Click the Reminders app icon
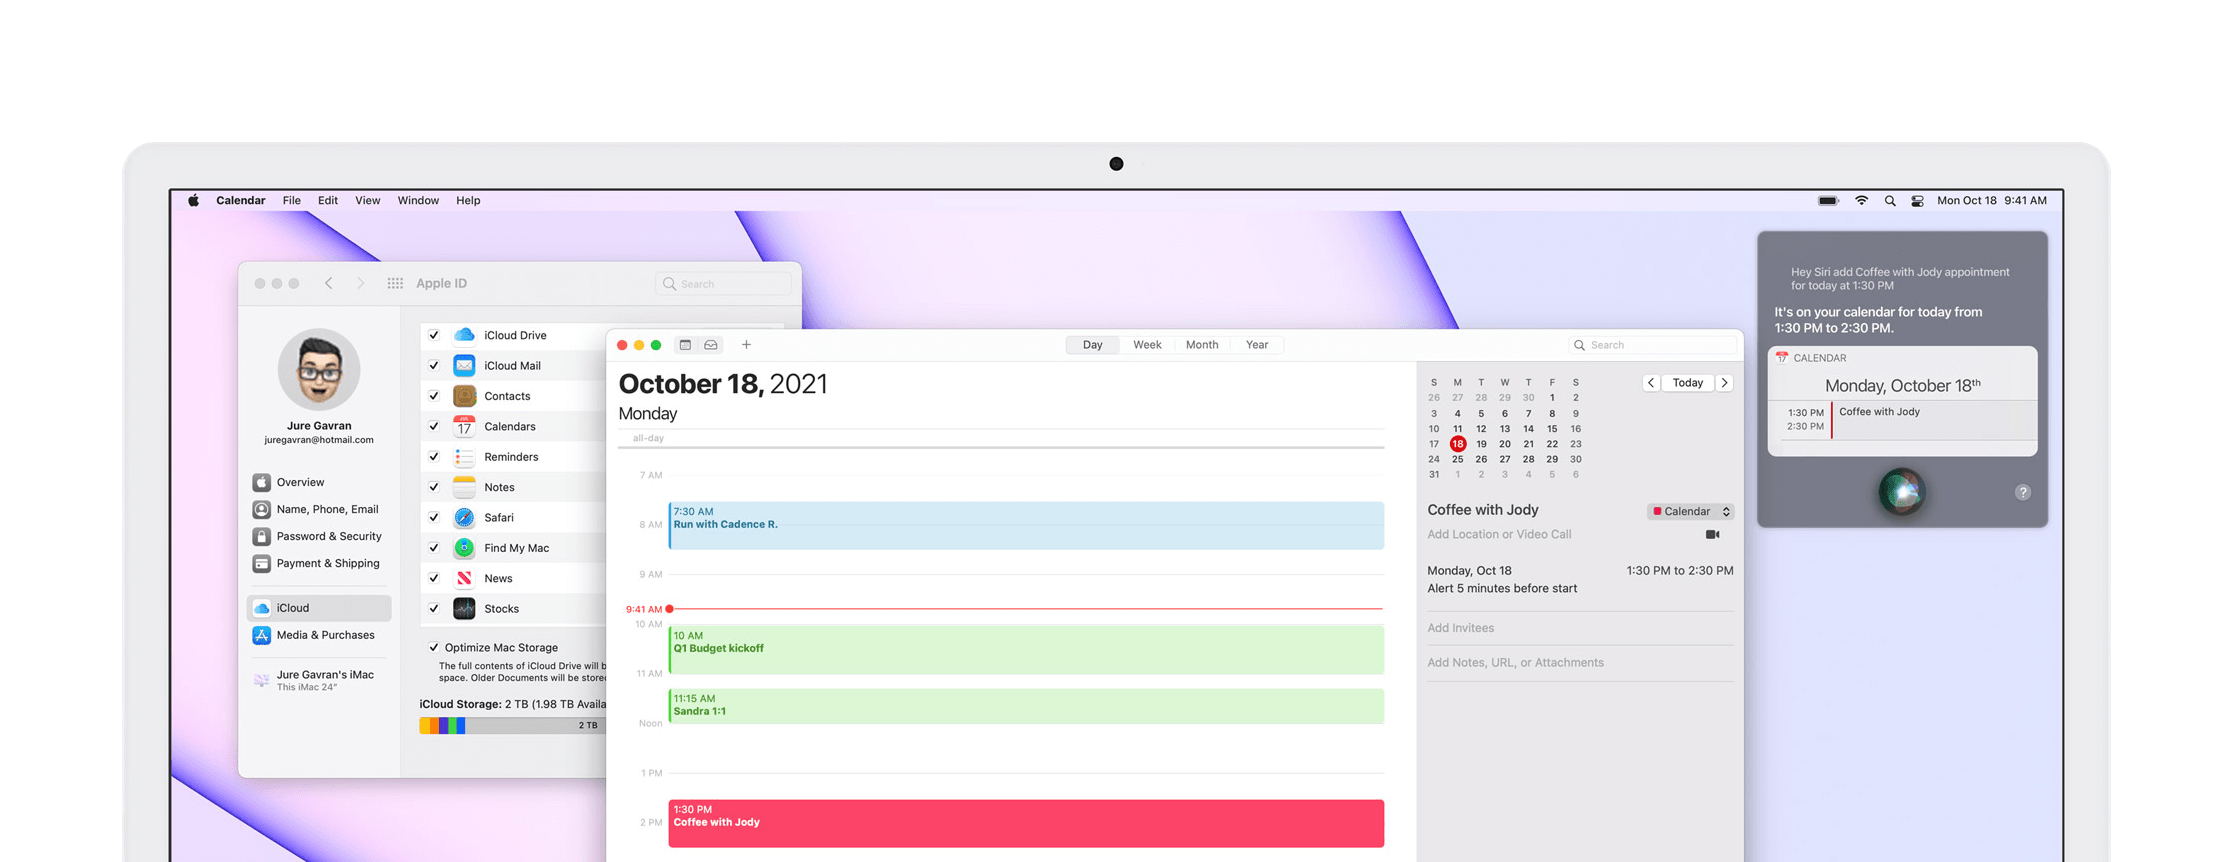This screenshot has height=862, width=2232. tap(464, 457)
